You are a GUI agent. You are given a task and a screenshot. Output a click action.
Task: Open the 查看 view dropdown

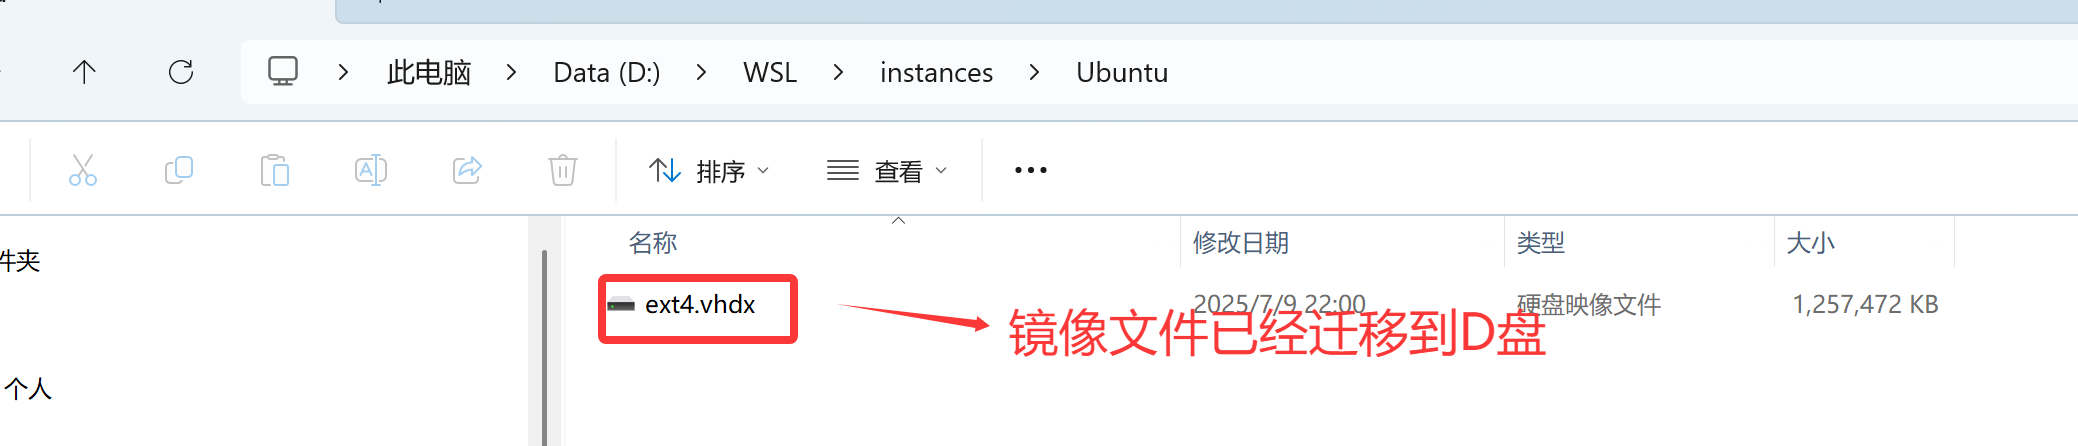click(x=887, y=171)
